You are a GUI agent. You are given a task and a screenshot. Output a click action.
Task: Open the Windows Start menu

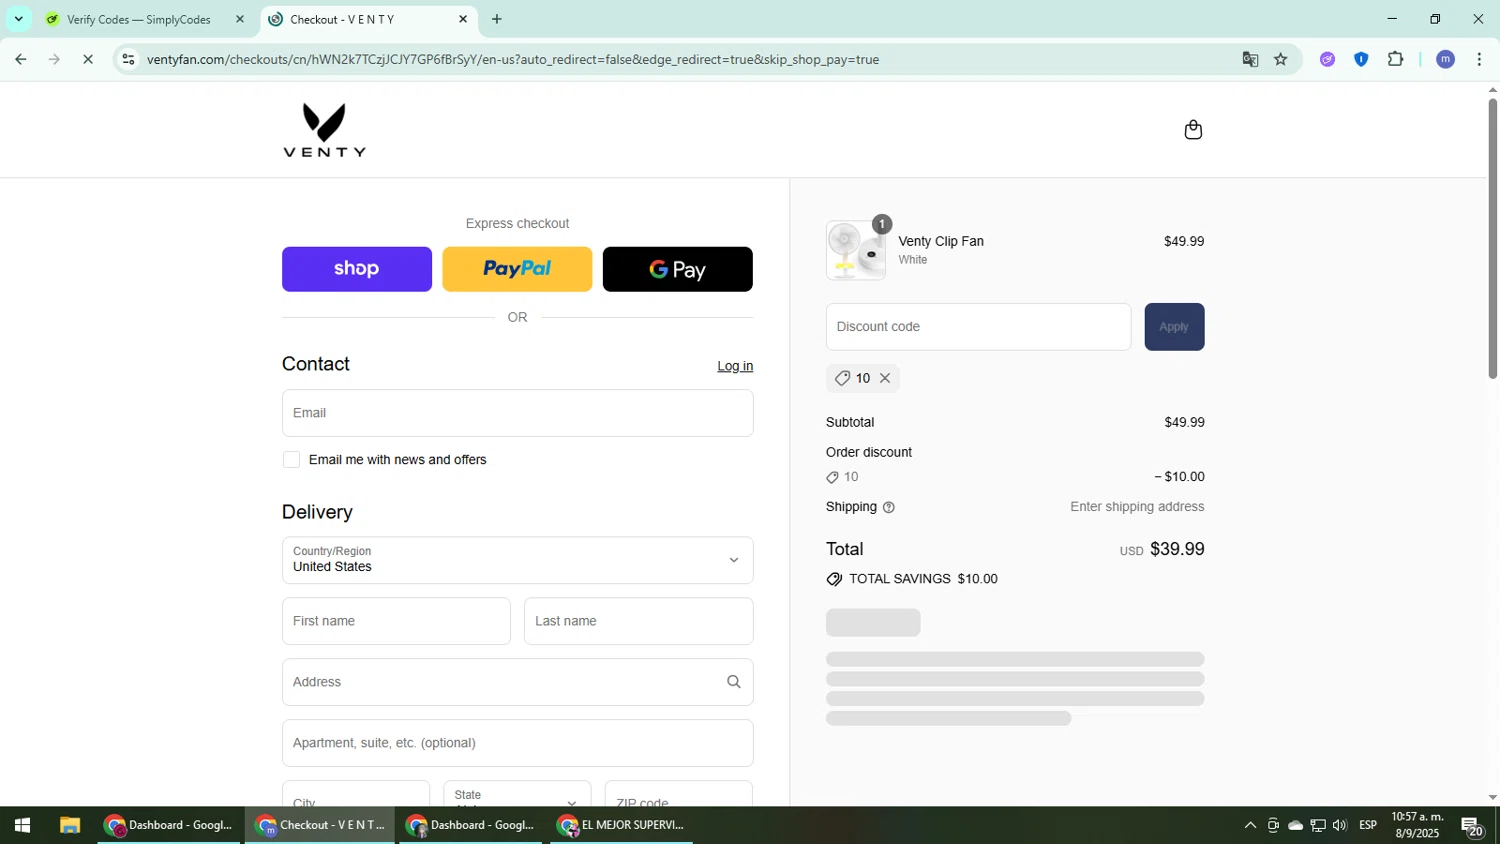pyautogui.click(x=22, y=825)
